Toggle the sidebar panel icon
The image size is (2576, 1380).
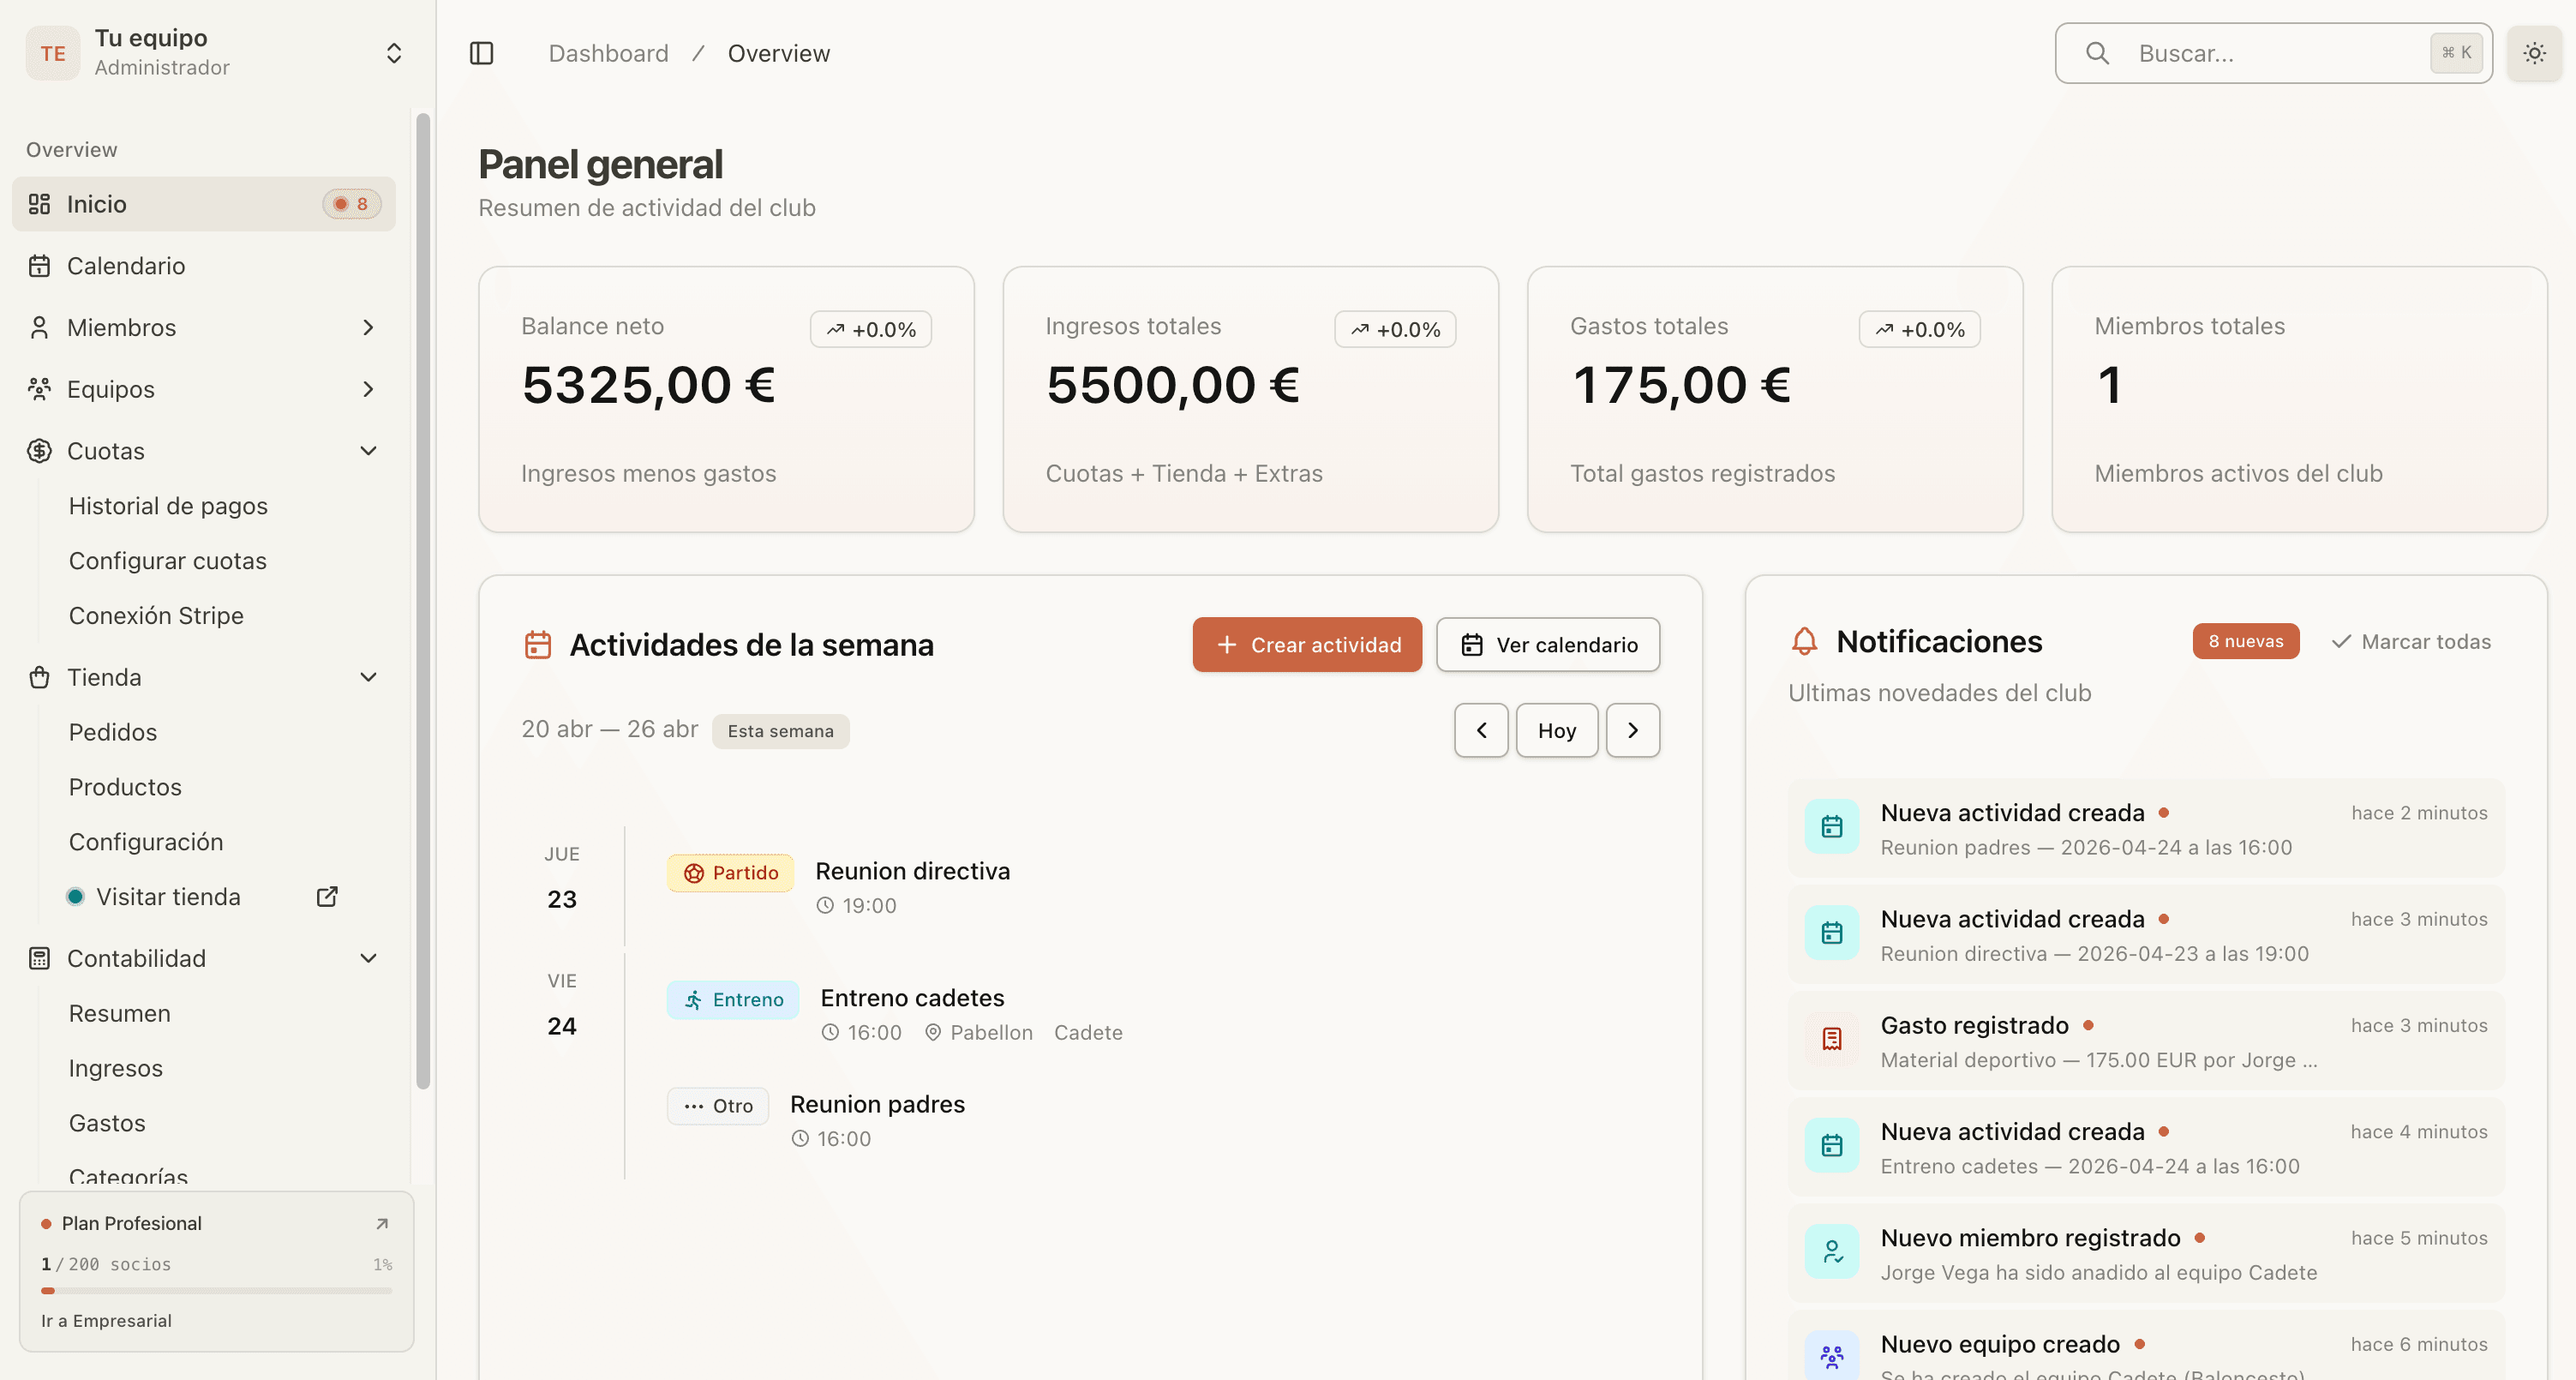pyautogui.click(x=481, y=53)
